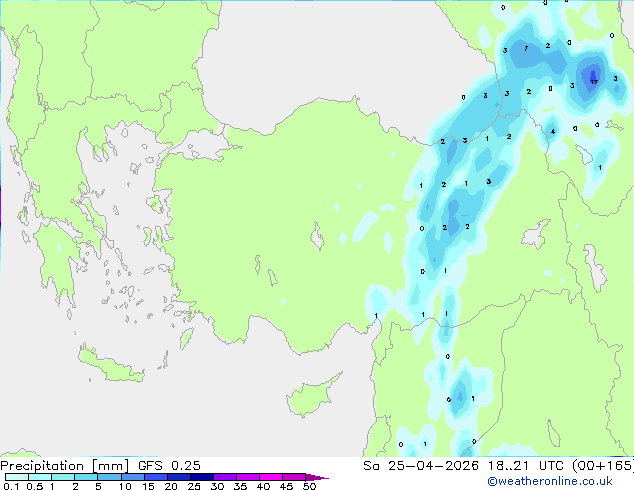Click the legend swatch between 45 and 50
The height and width of the screenshot is (490, 634).
(294, 477)
